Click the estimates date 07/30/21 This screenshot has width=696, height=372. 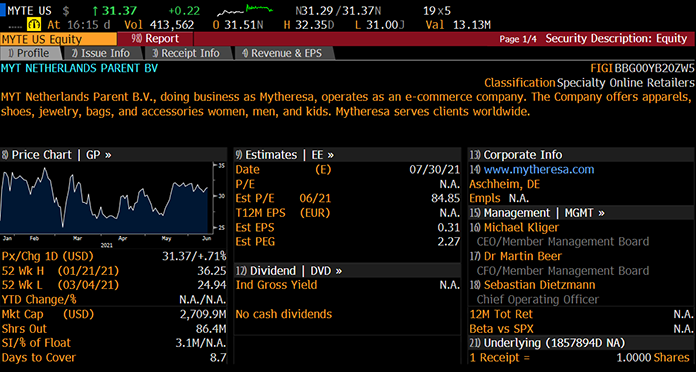pyautogui.click(x=435, y=170)
